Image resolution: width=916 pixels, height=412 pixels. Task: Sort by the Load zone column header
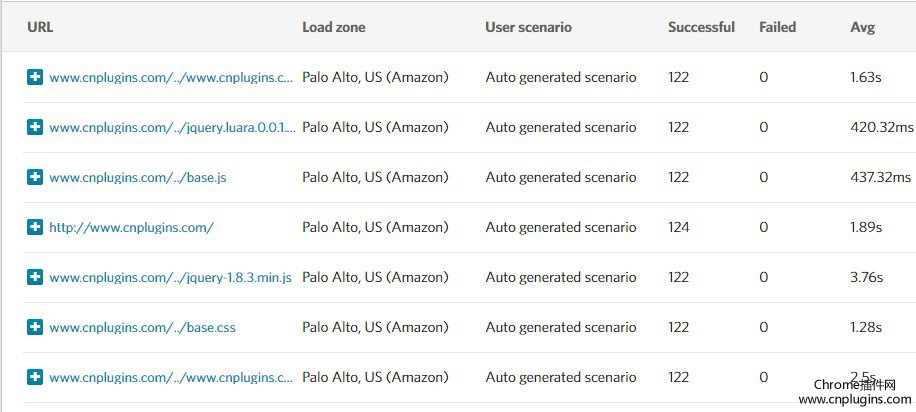pyautogui.click(x=334, y=27)
